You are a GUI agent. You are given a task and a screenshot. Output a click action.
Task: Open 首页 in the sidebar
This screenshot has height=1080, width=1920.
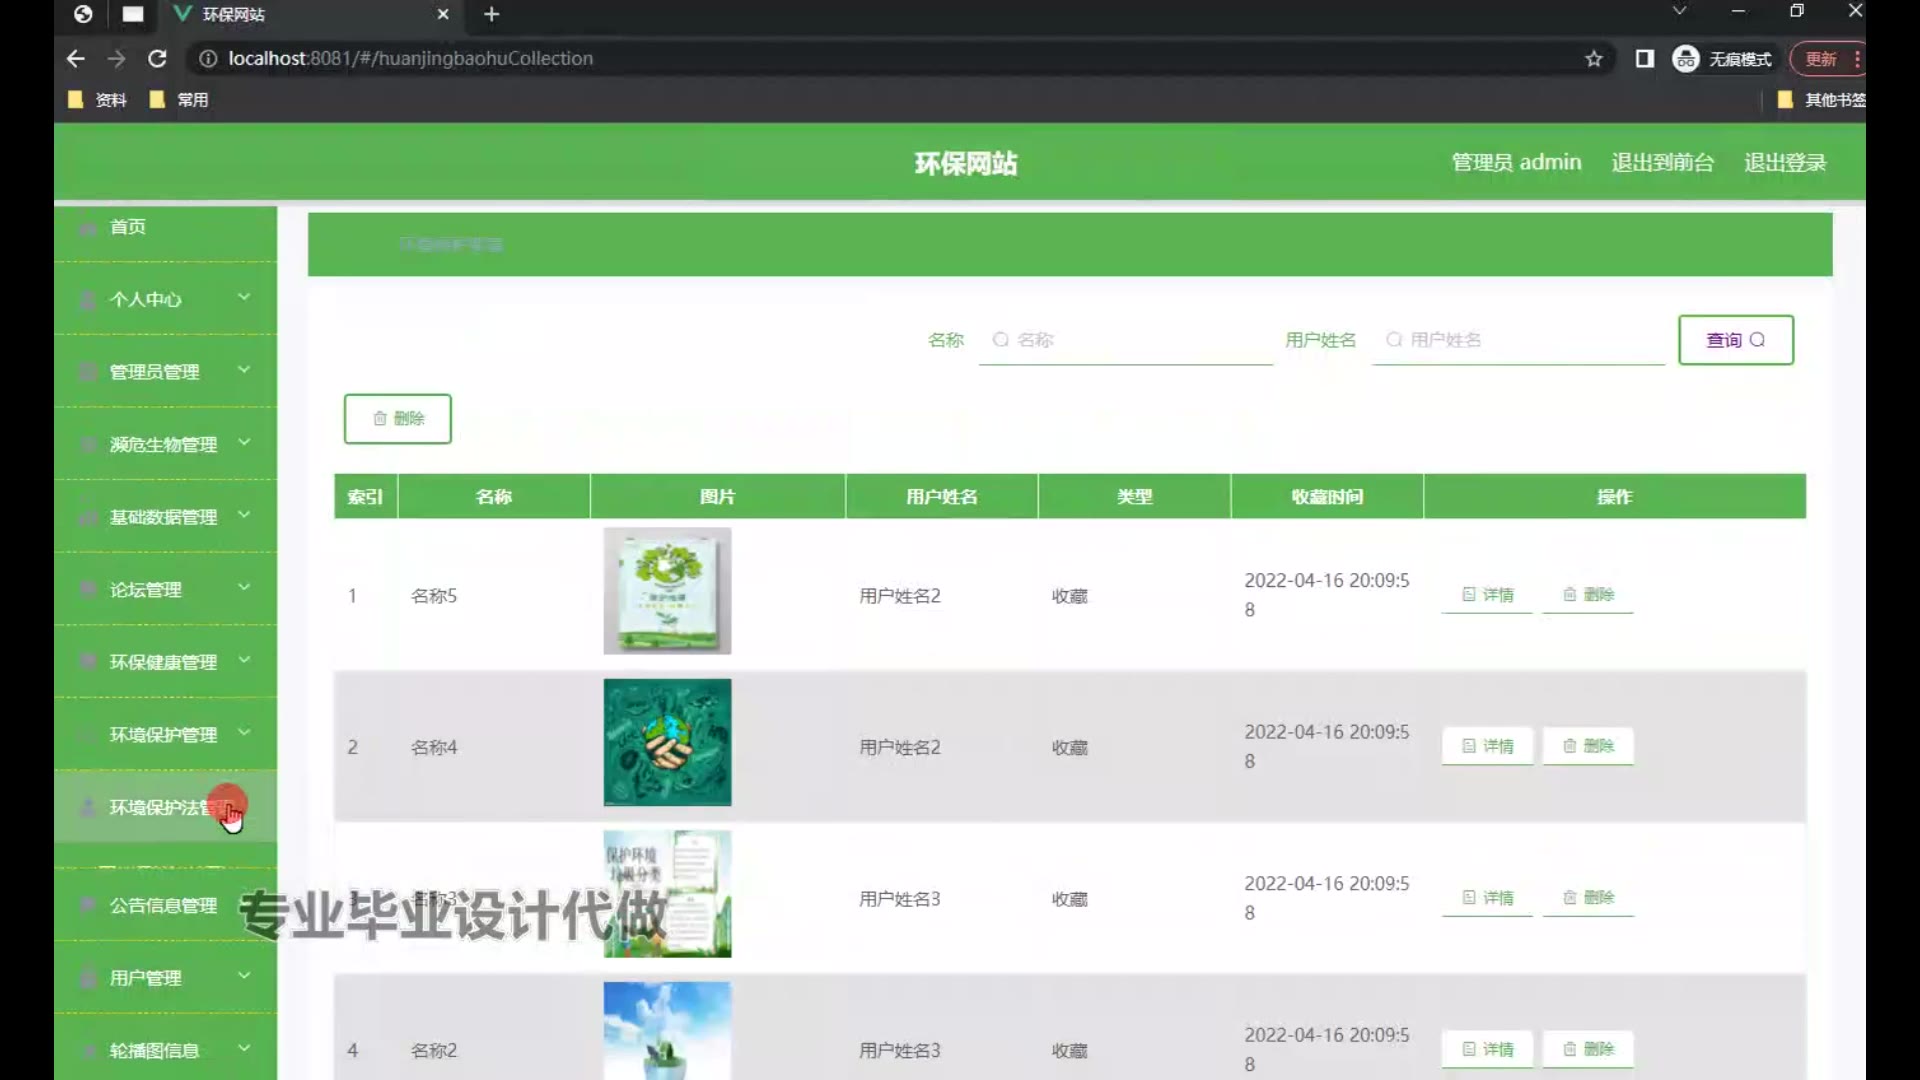pyautogui.click(x=128, y=227)
